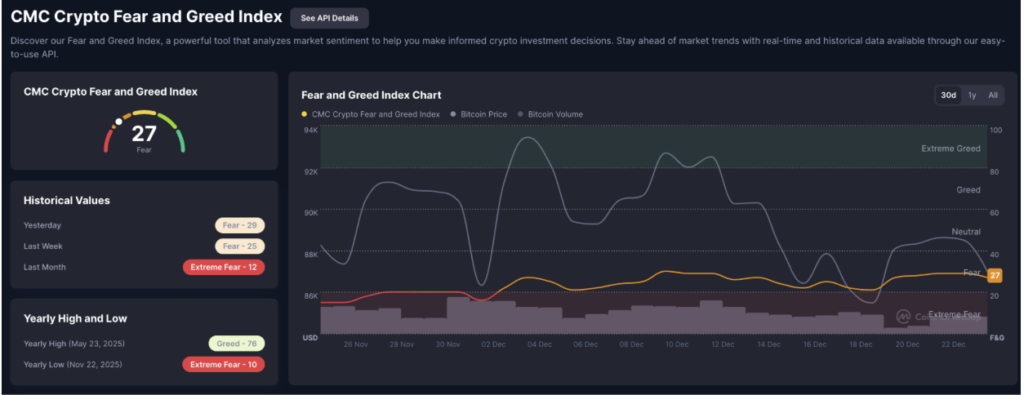
Task: Click the 04 Dec date label on axis
Action: click(539, 345)
